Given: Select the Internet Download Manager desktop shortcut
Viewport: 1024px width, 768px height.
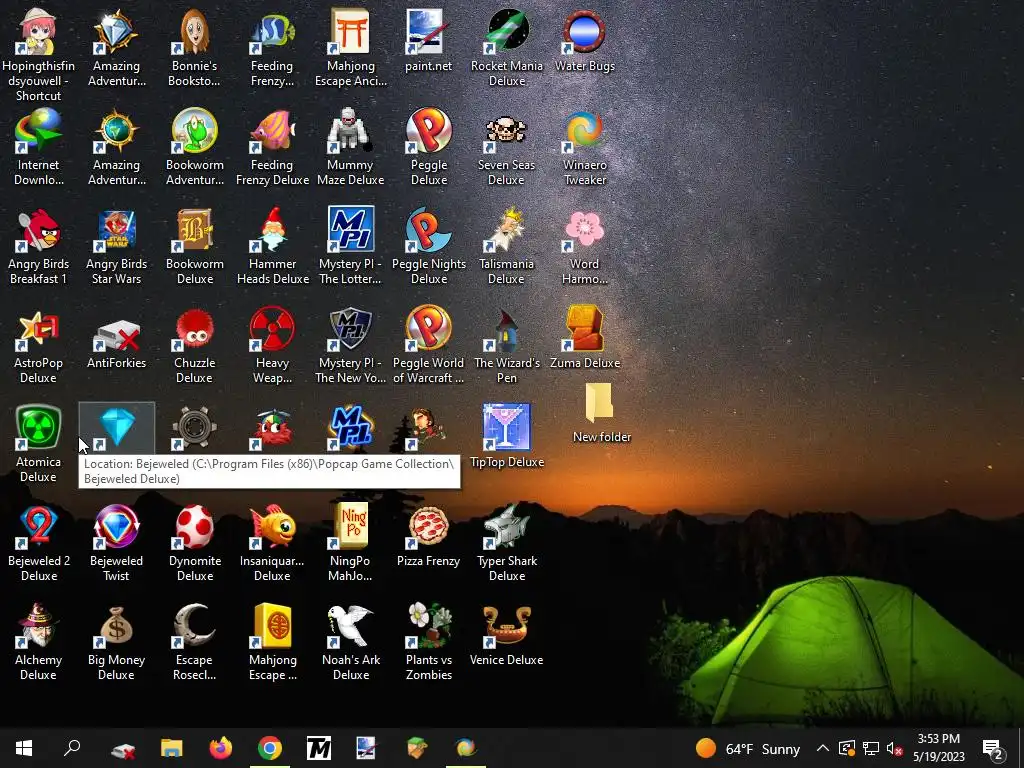Looking at the screenshot, I should click(x=38, y=131).
